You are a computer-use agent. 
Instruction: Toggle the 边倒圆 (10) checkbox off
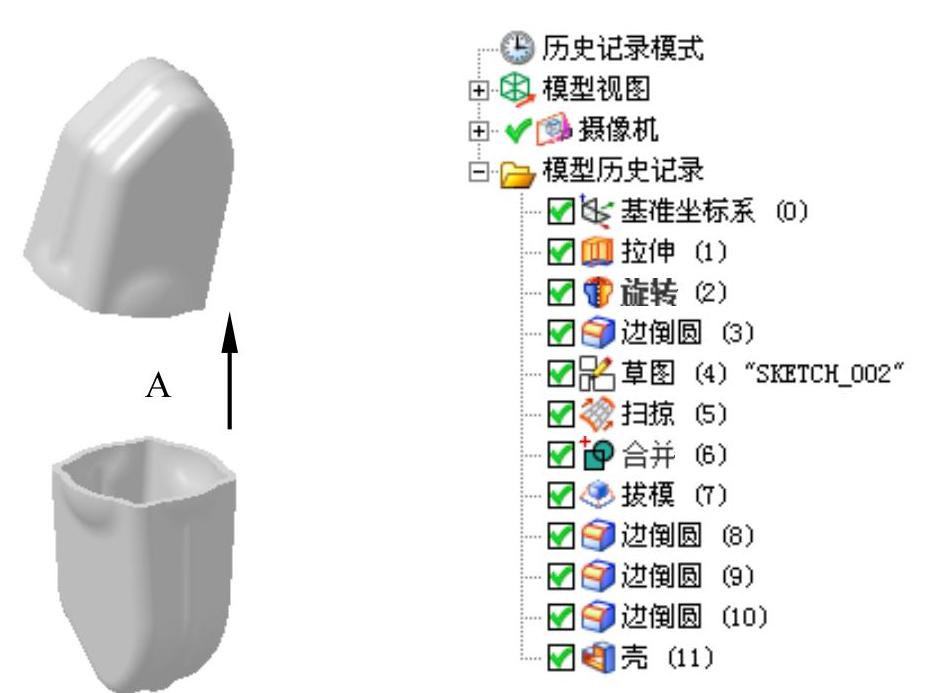560,617
